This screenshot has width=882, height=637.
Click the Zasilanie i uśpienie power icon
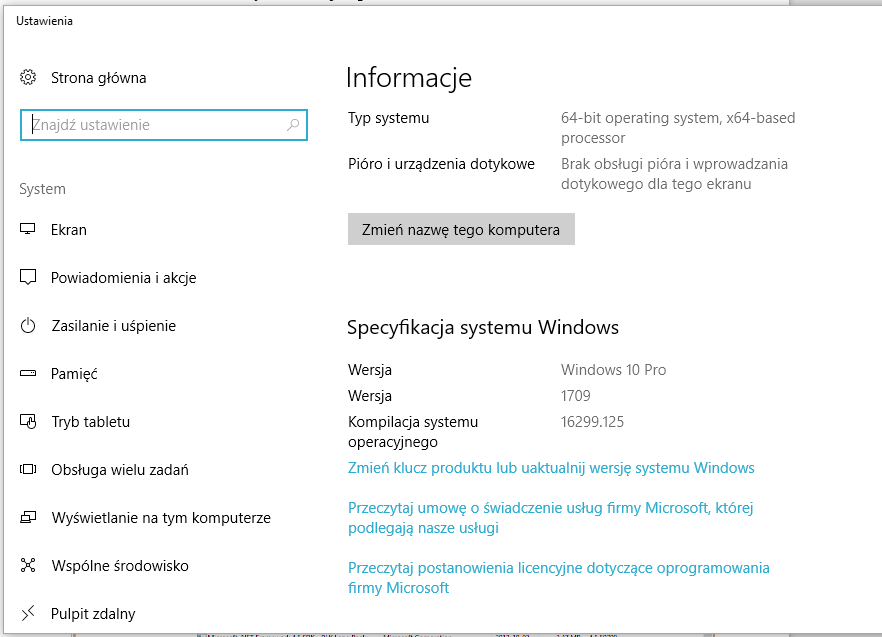[x=29, y=326]
